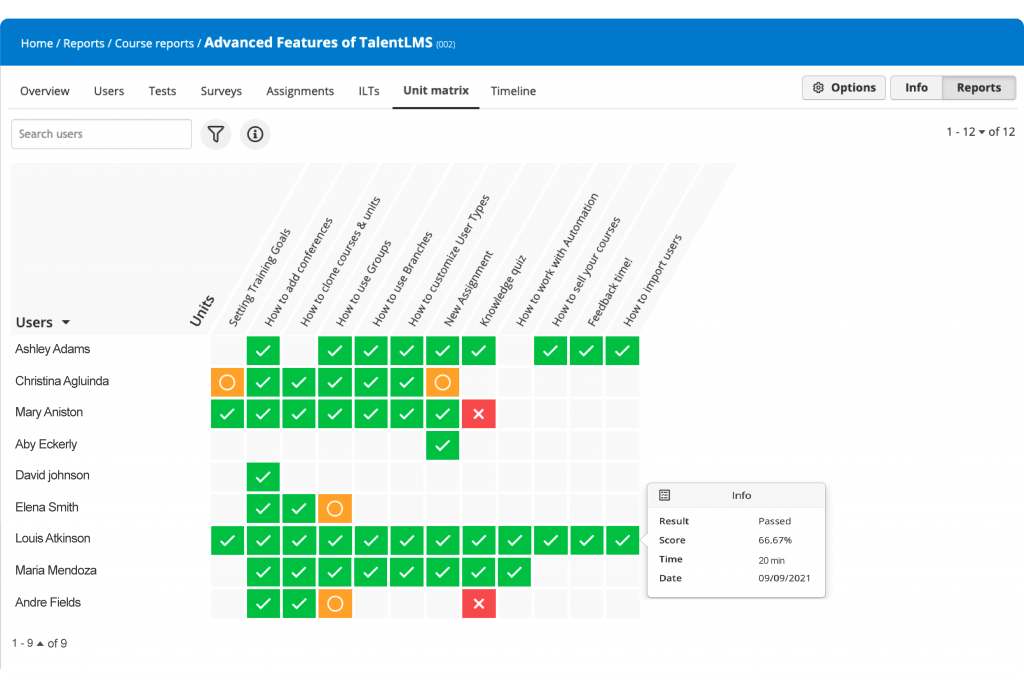This screenshot has width=1024, height=683.
Task: Click Christina Agluinda's orange in-progress circle
Action: click(x=227, y=381)
